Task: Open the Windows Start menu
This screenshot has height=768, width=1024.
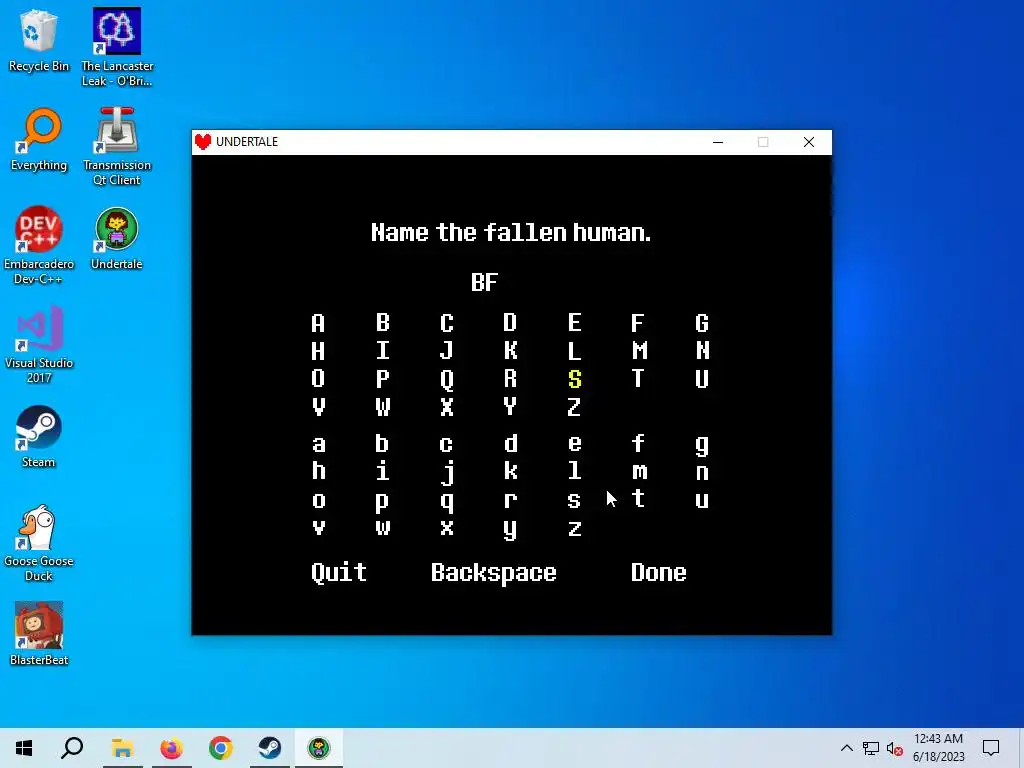Action: (24, 748)
